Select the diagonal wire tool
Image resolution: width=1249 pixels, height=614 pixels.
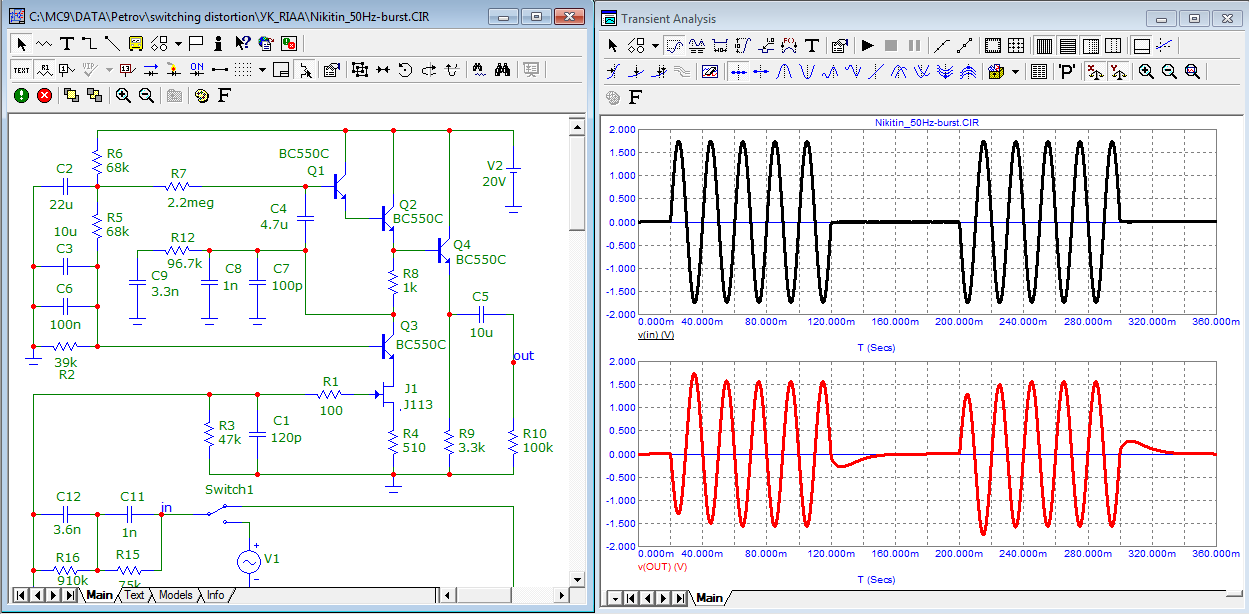tap(111, 43)
